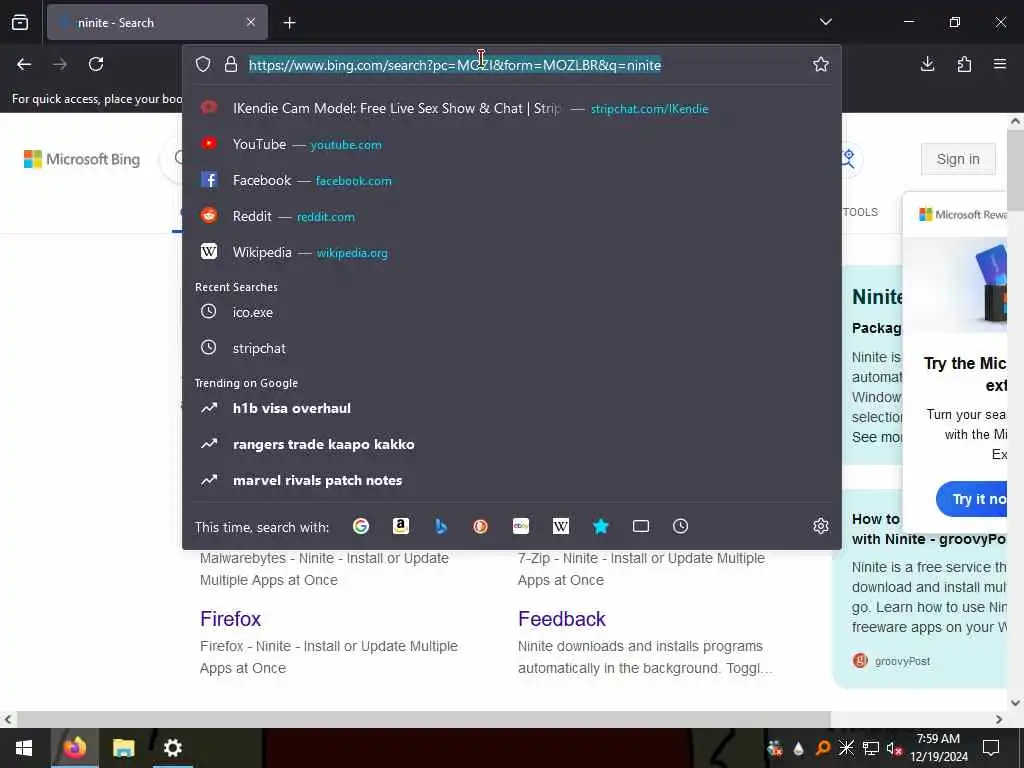Viewport: 1024px width, 768px height.
Task: Search this time with Bing
Action: [x=441, y=526]
